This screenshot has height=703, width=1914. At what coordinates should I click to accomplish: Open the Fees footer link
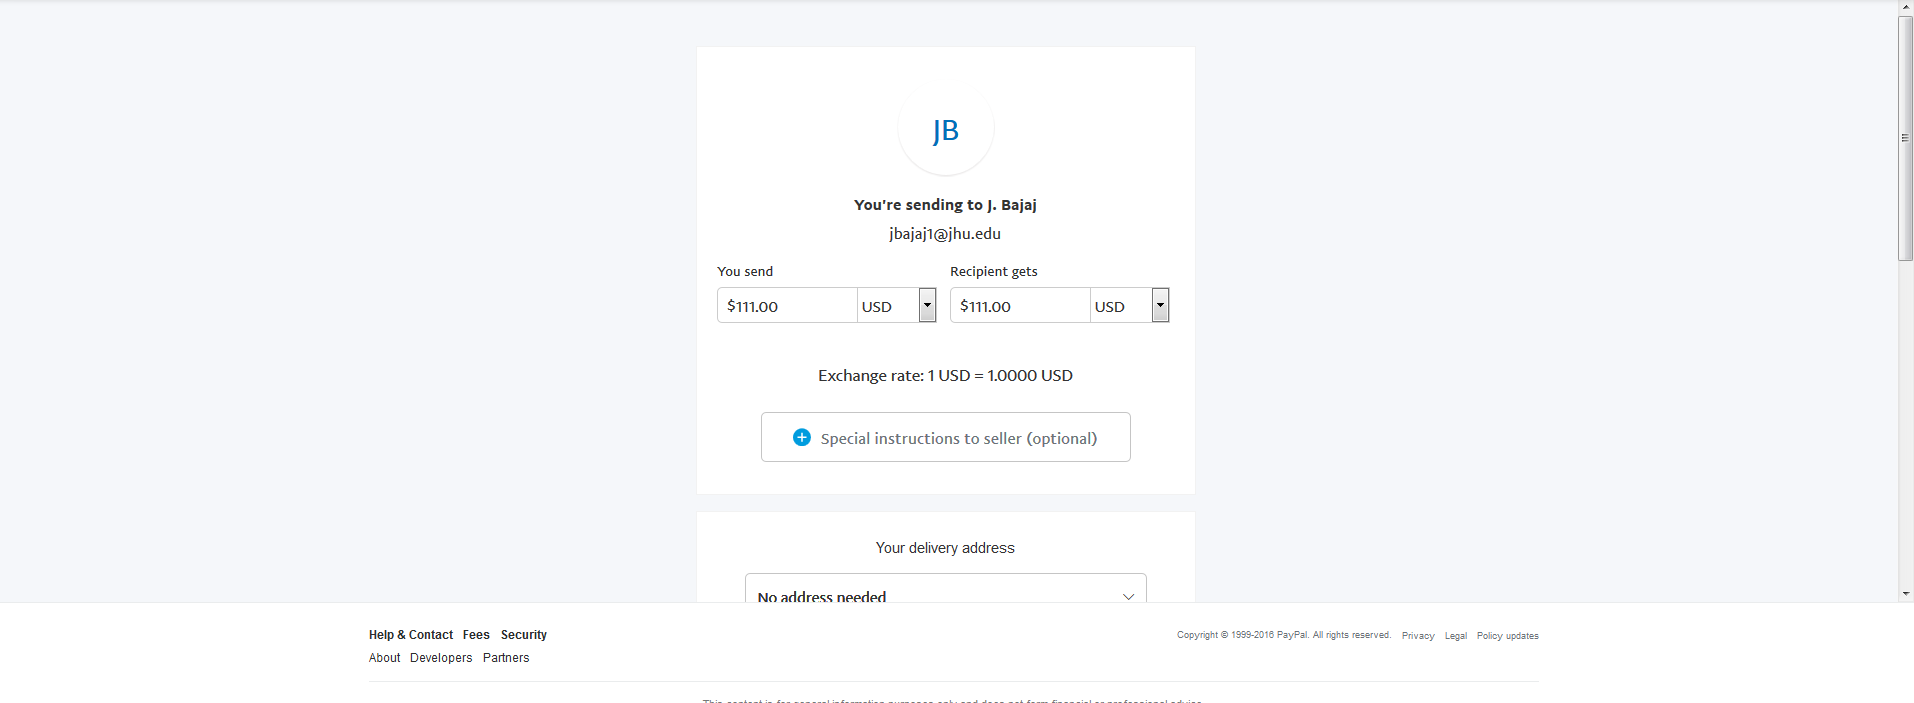click(x=476, y=635)
